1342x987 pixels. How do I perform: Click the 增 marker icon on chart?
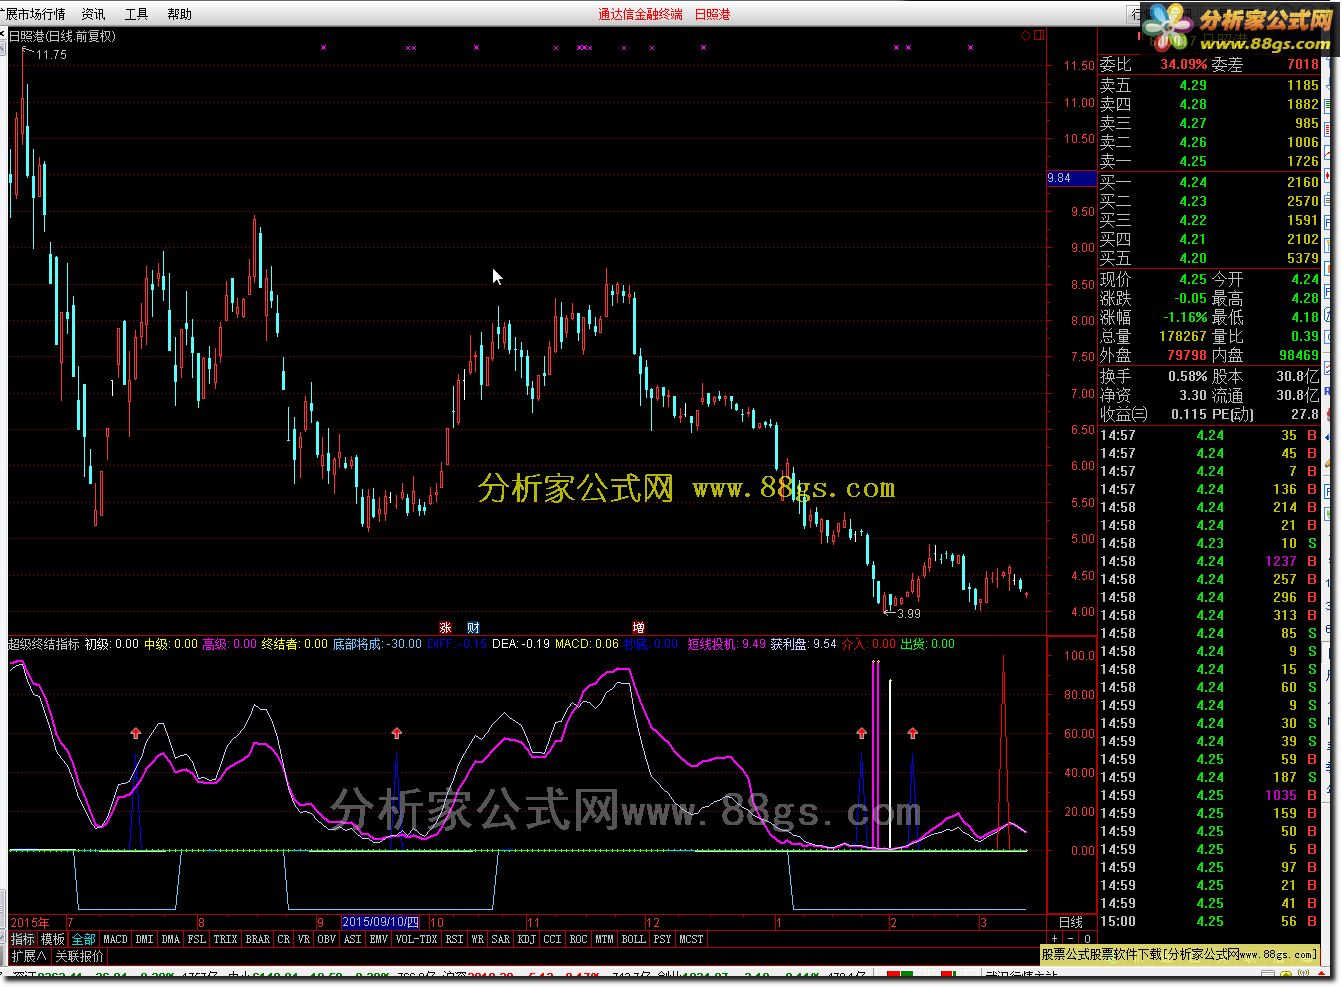[638, 627]
